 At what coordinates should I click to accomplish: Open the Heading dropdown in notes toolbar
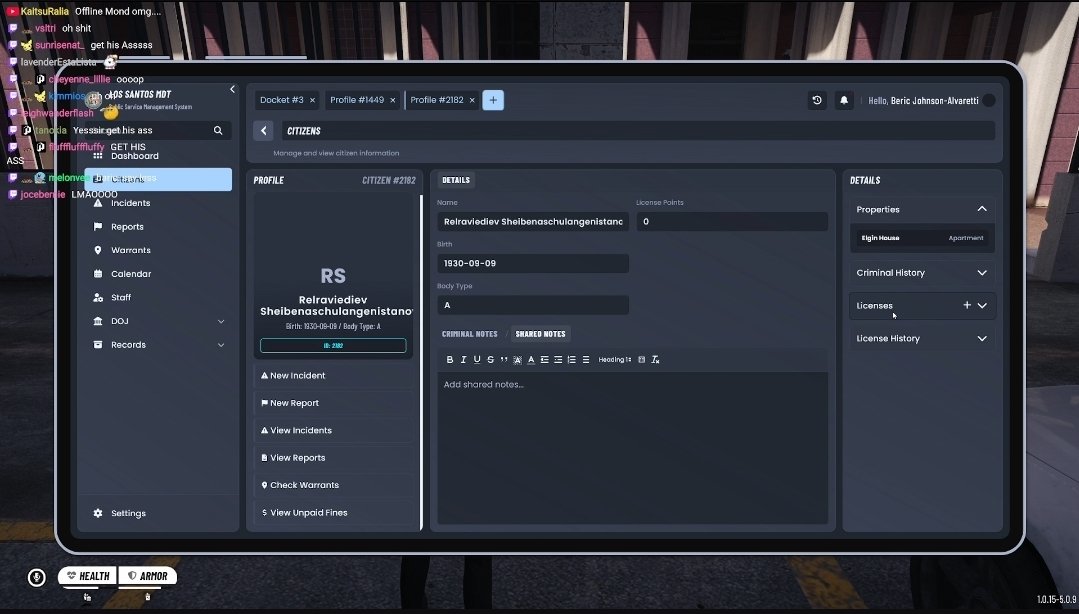(x=615, y=359)
